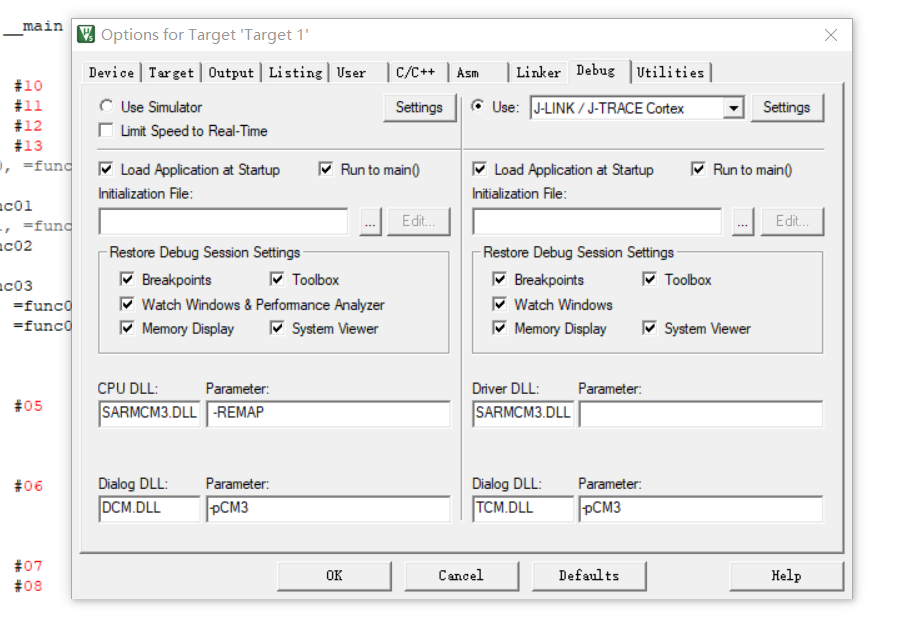Toggle driver Toolbox checkbox
924x619 pixels.
[649, 279]
